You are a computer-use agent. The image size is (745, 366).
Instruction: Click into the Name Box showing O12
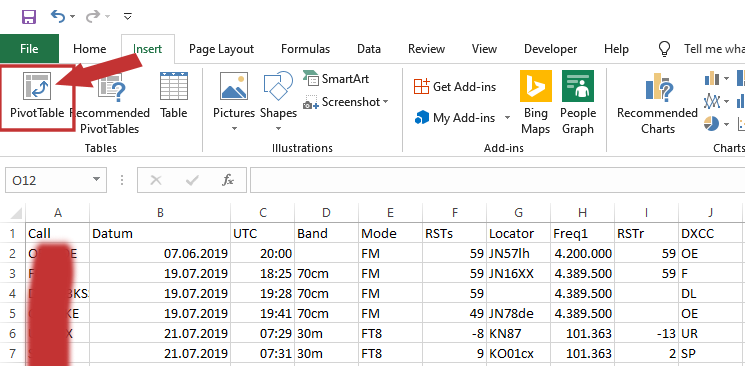48,180
